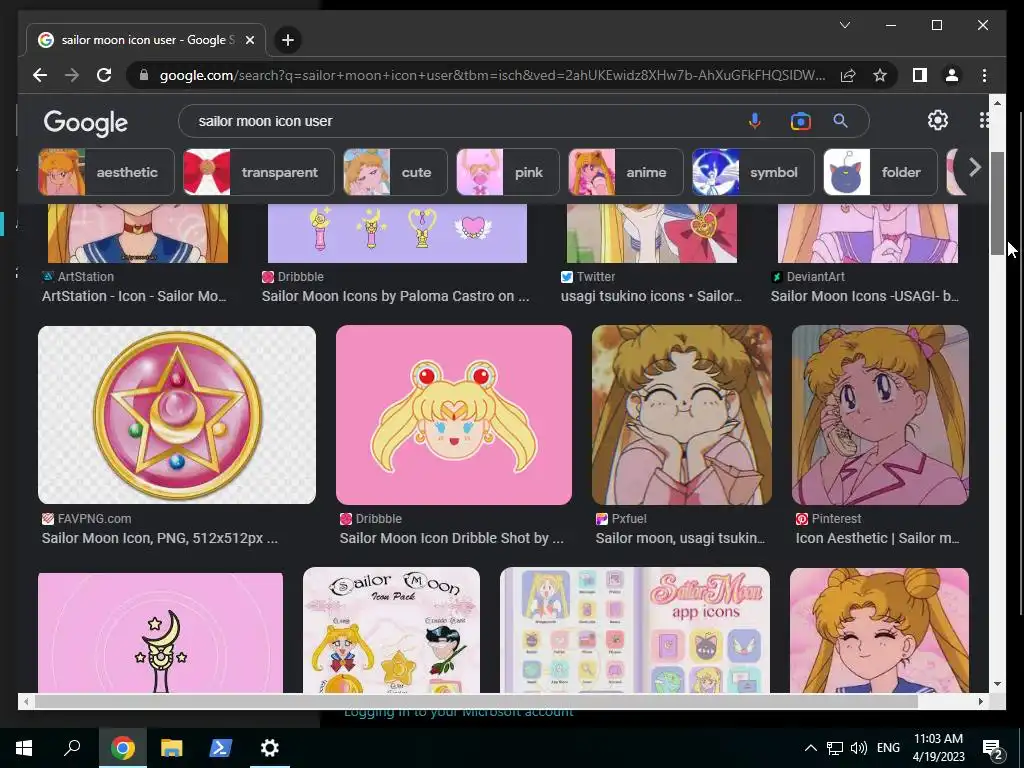Open ArtStation - Icon - Sailor Mo... result link

134,296
